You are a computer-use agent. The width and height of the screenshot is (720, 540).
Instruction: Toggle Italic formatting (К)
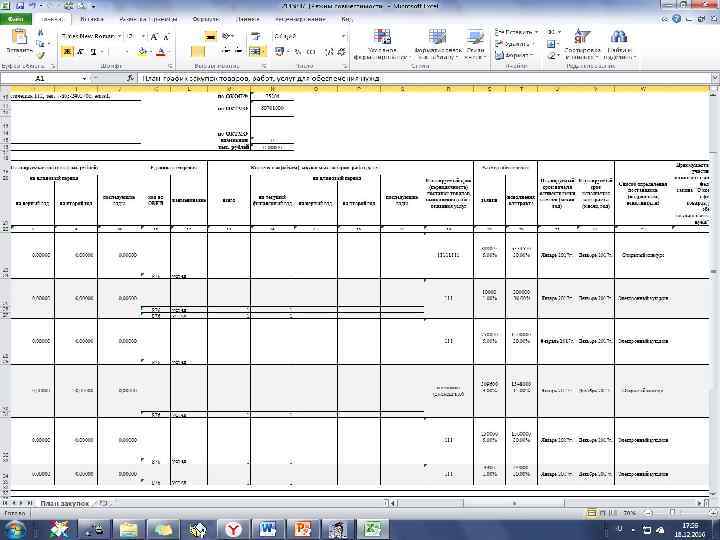click(80, 51)
